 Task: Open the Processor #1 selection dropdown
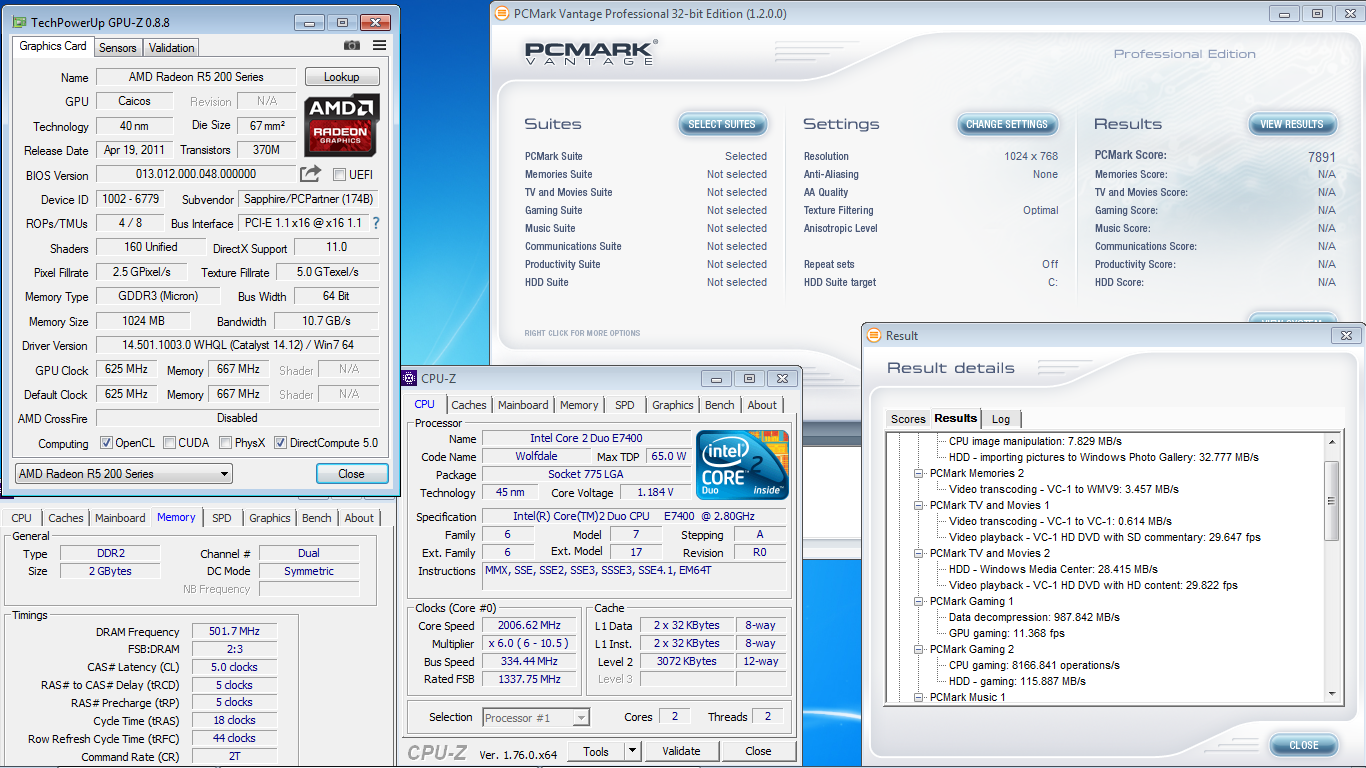pyautogui.click(x=536, y=717)
